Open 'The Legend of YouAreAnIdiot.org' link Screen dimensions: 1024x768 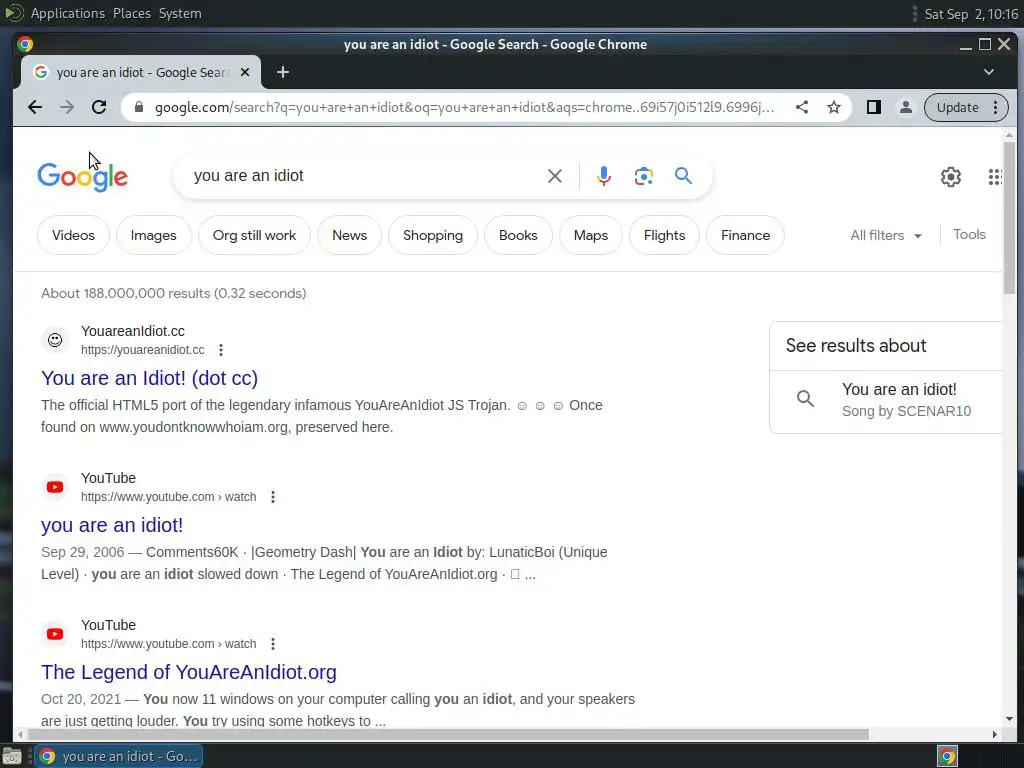(189, 672)
